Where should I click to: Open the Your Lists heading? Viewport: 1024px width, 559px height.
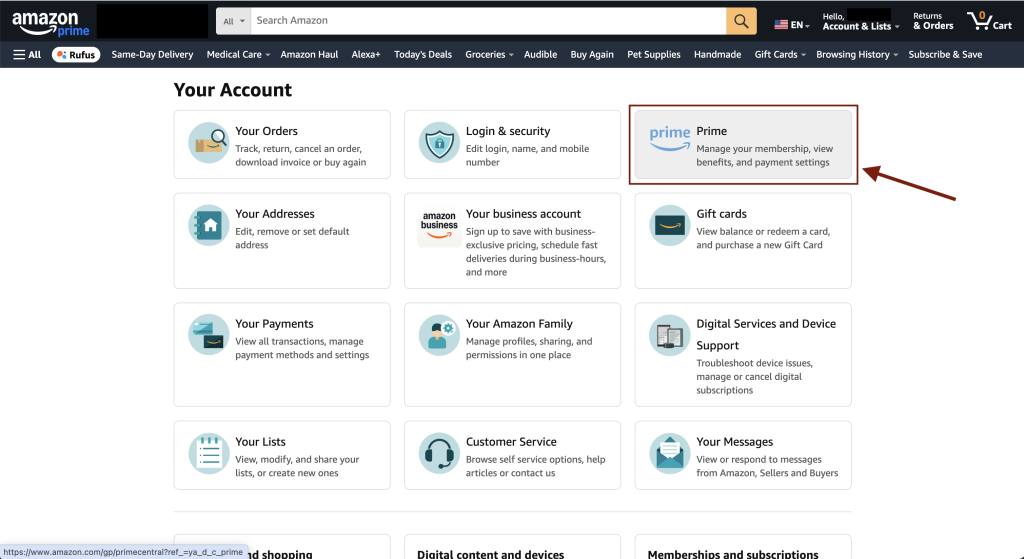(x=261, y=442)
